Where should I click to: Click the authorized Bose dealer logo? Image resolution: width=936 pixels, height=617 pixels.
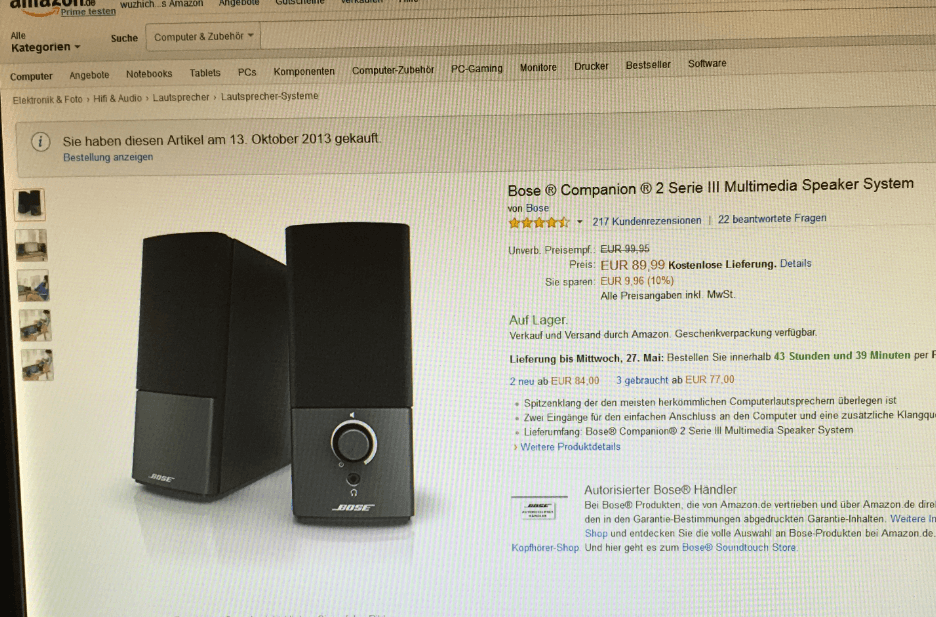pyautogui.click(x=539, y=510)
